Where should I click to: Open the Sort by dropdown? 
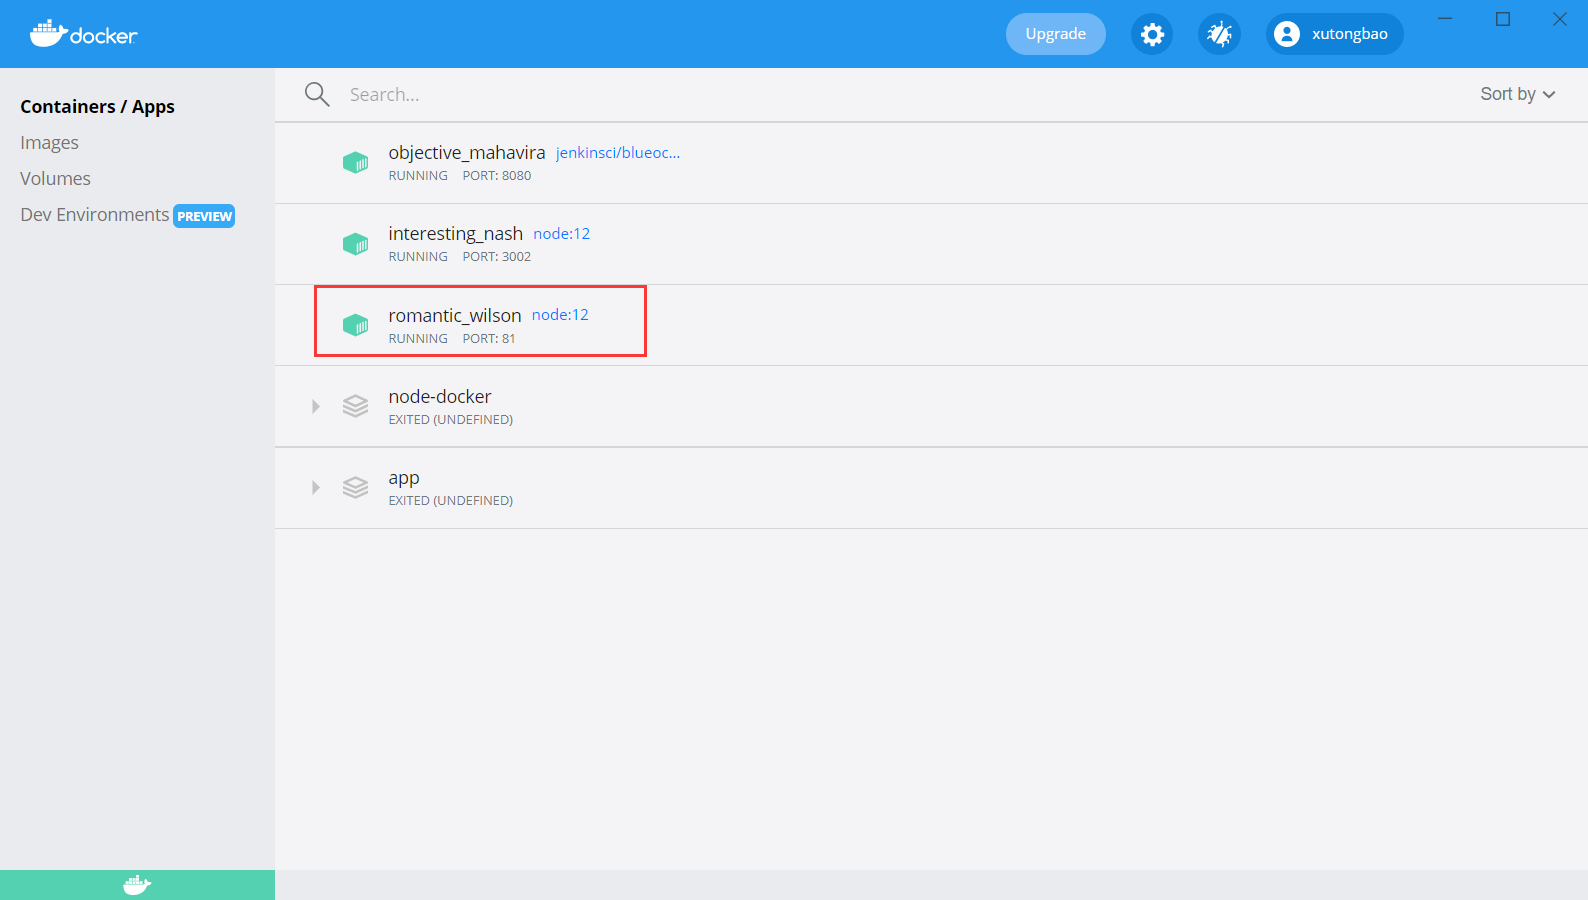coord(1517,94)
